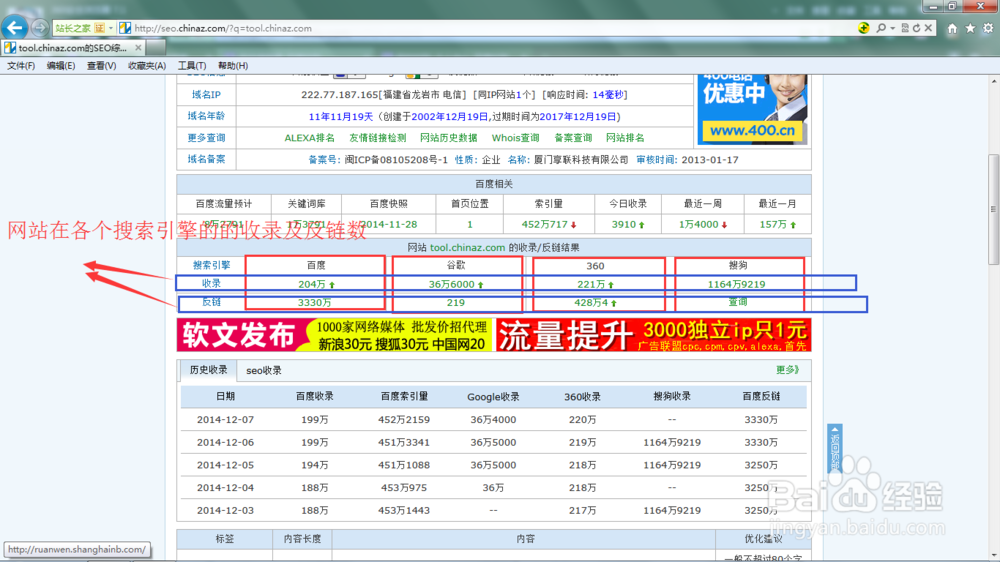
Task: Click the 最近一月 value 157万
Action: pyautogui.click(x=773, y=225)
